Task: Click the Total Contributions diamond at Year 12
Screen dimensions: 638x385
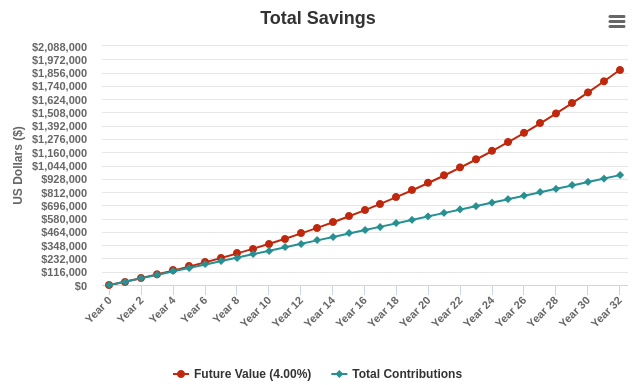Action: 301,244
